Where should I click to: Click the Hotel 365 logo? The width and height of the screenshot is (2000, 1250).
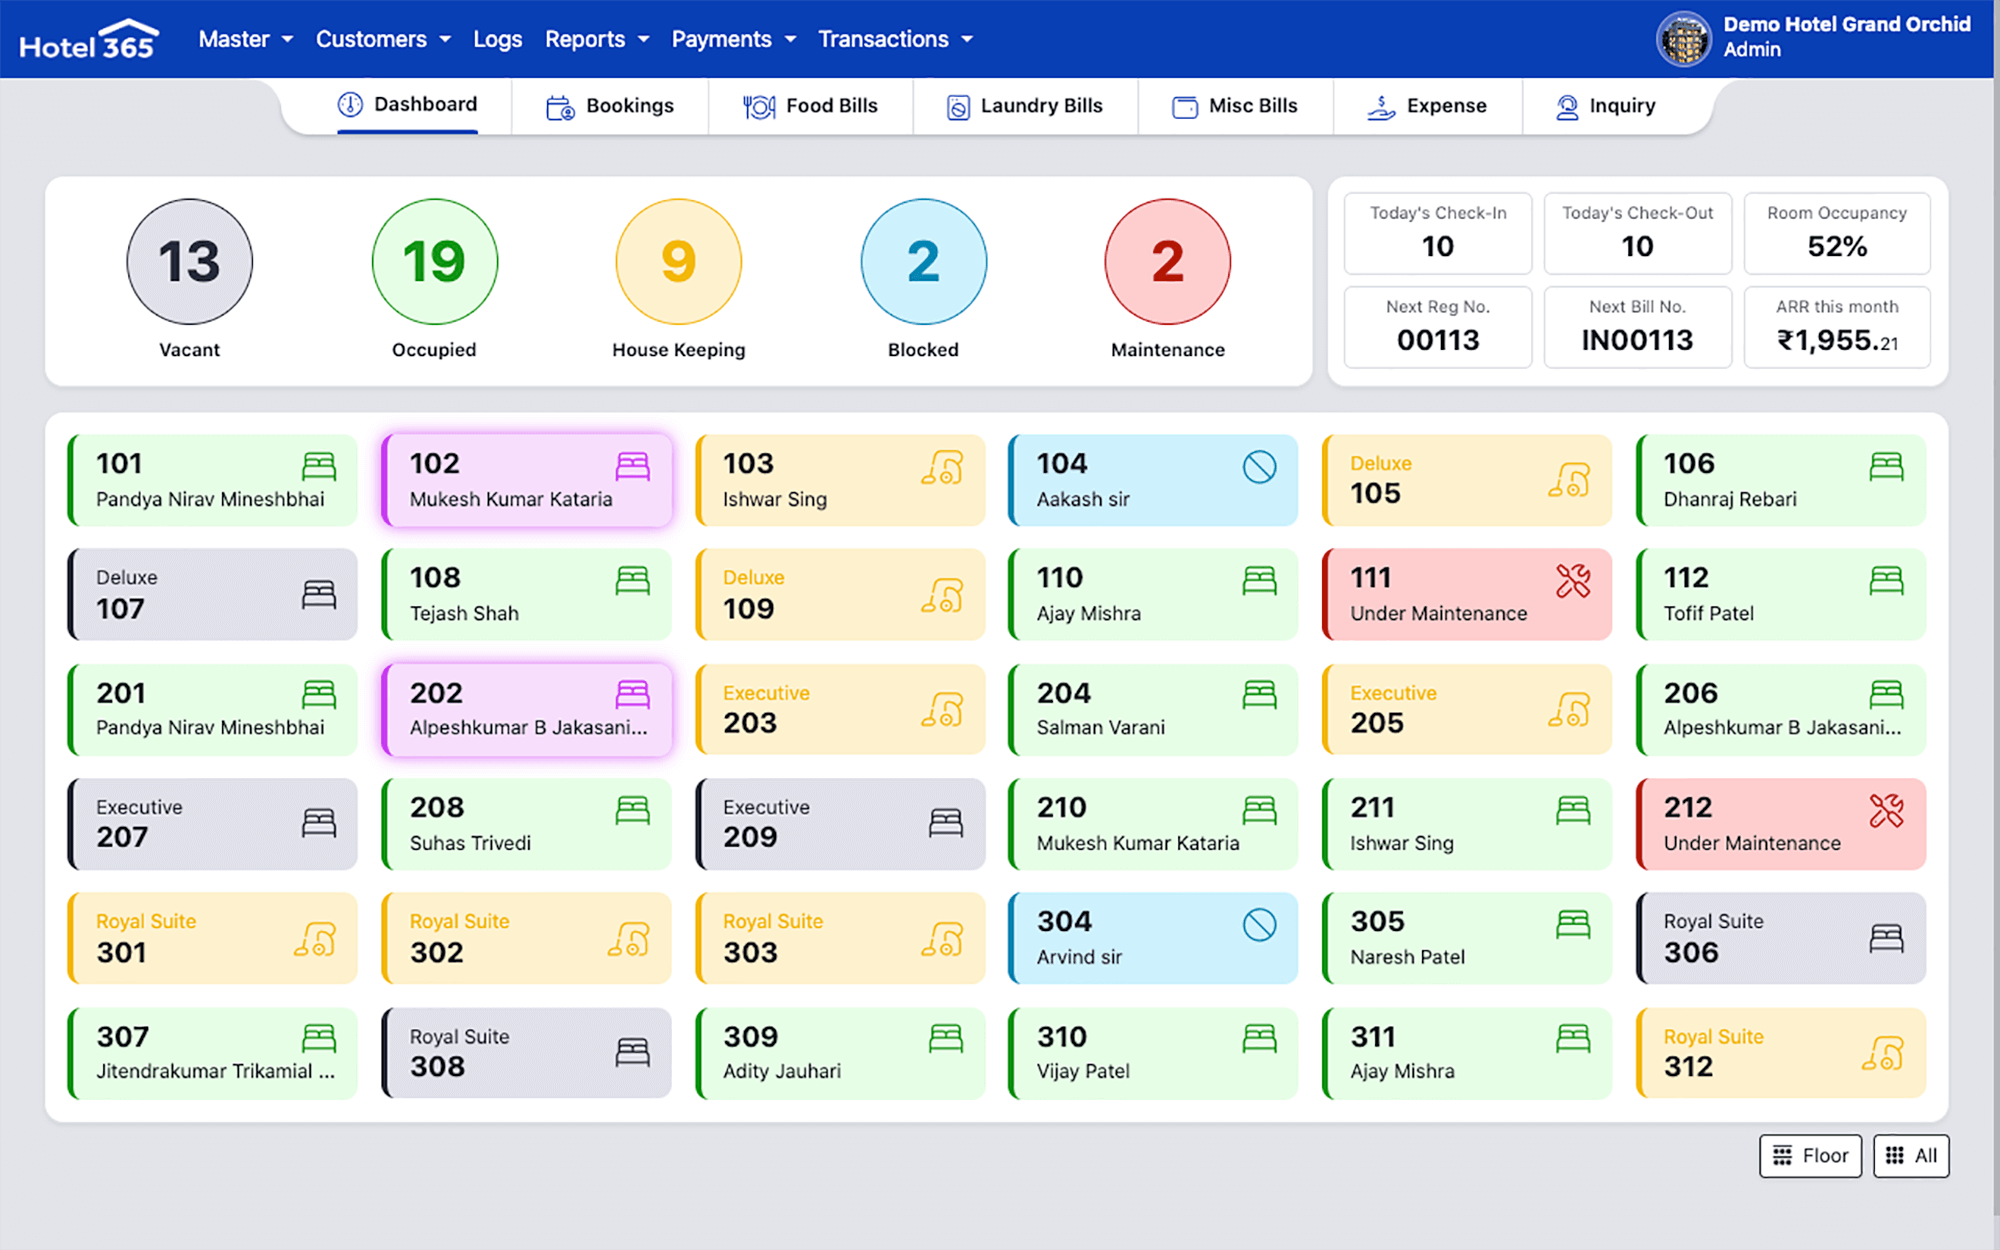click(88, 40)
